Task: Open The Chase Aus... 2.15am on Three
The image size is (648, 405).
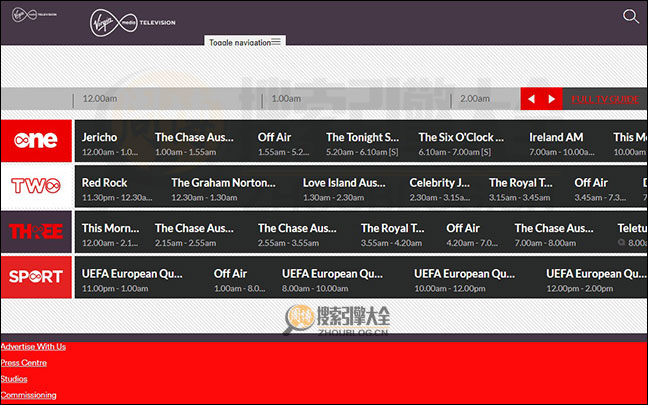Action: [x=194, y=234]
